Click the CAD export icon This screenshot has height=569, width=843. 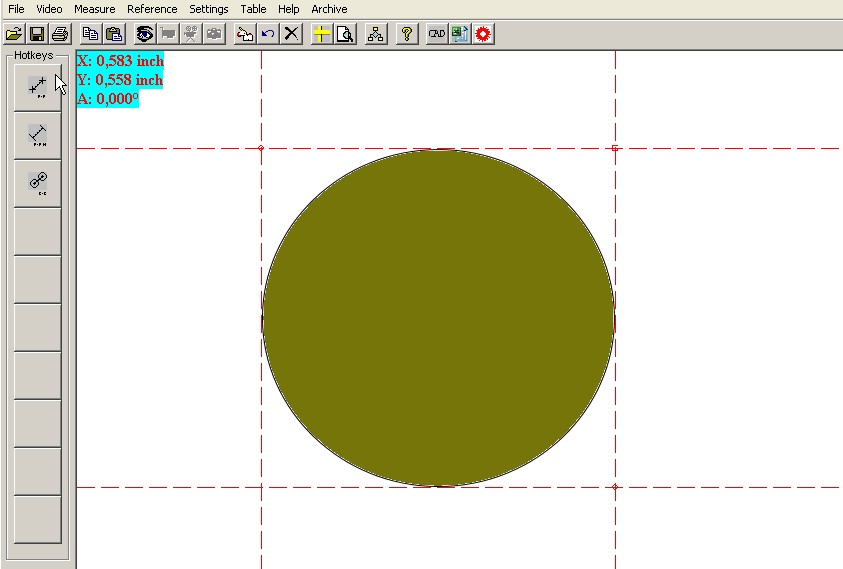tap(436, 34)
